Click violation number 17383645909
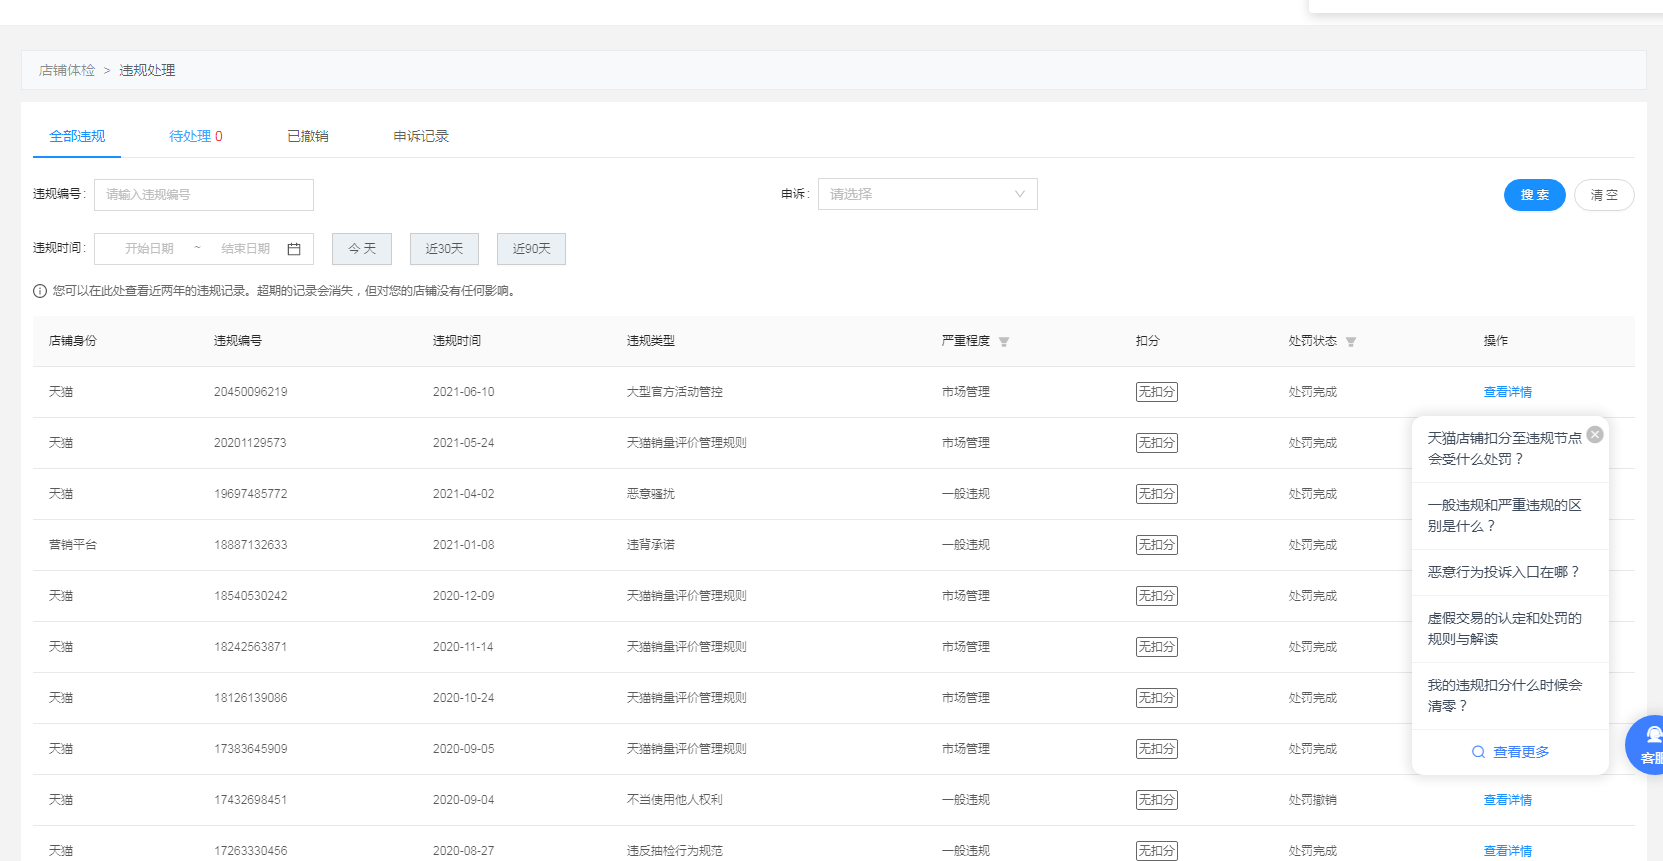Image resolution: width=1663 pixels, height=861 pixels. pyautogui.click(x=250, y=749)
